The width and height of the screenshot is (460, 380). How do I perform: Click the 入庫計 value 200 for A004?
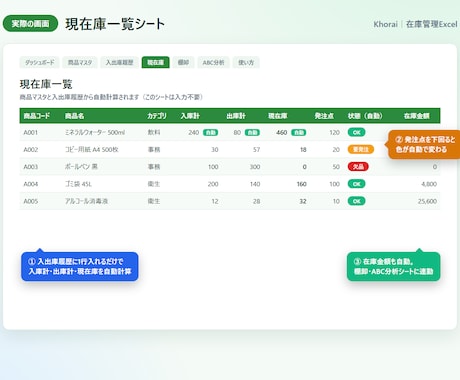213,184
